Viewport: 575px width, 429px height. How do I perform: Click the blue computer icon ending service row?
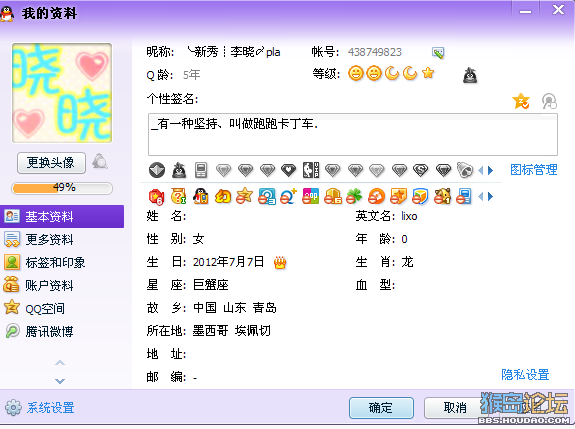(464, 196)
